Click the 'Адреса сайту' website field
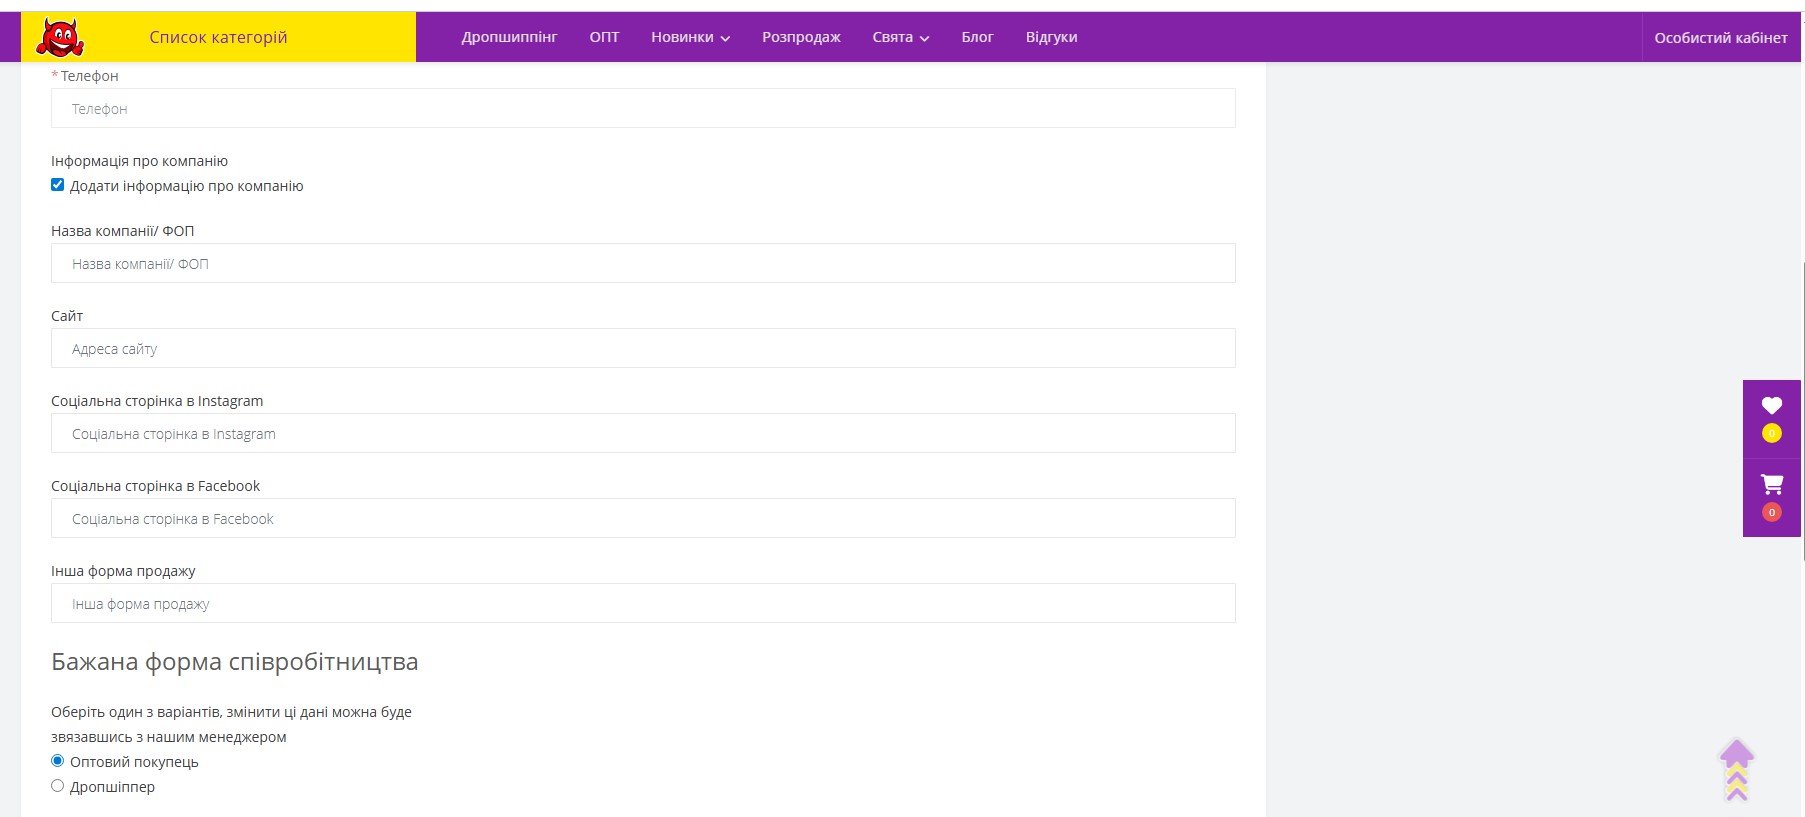Image resolution: width=1805 pixels, height=817 pixels. (643, 348)
